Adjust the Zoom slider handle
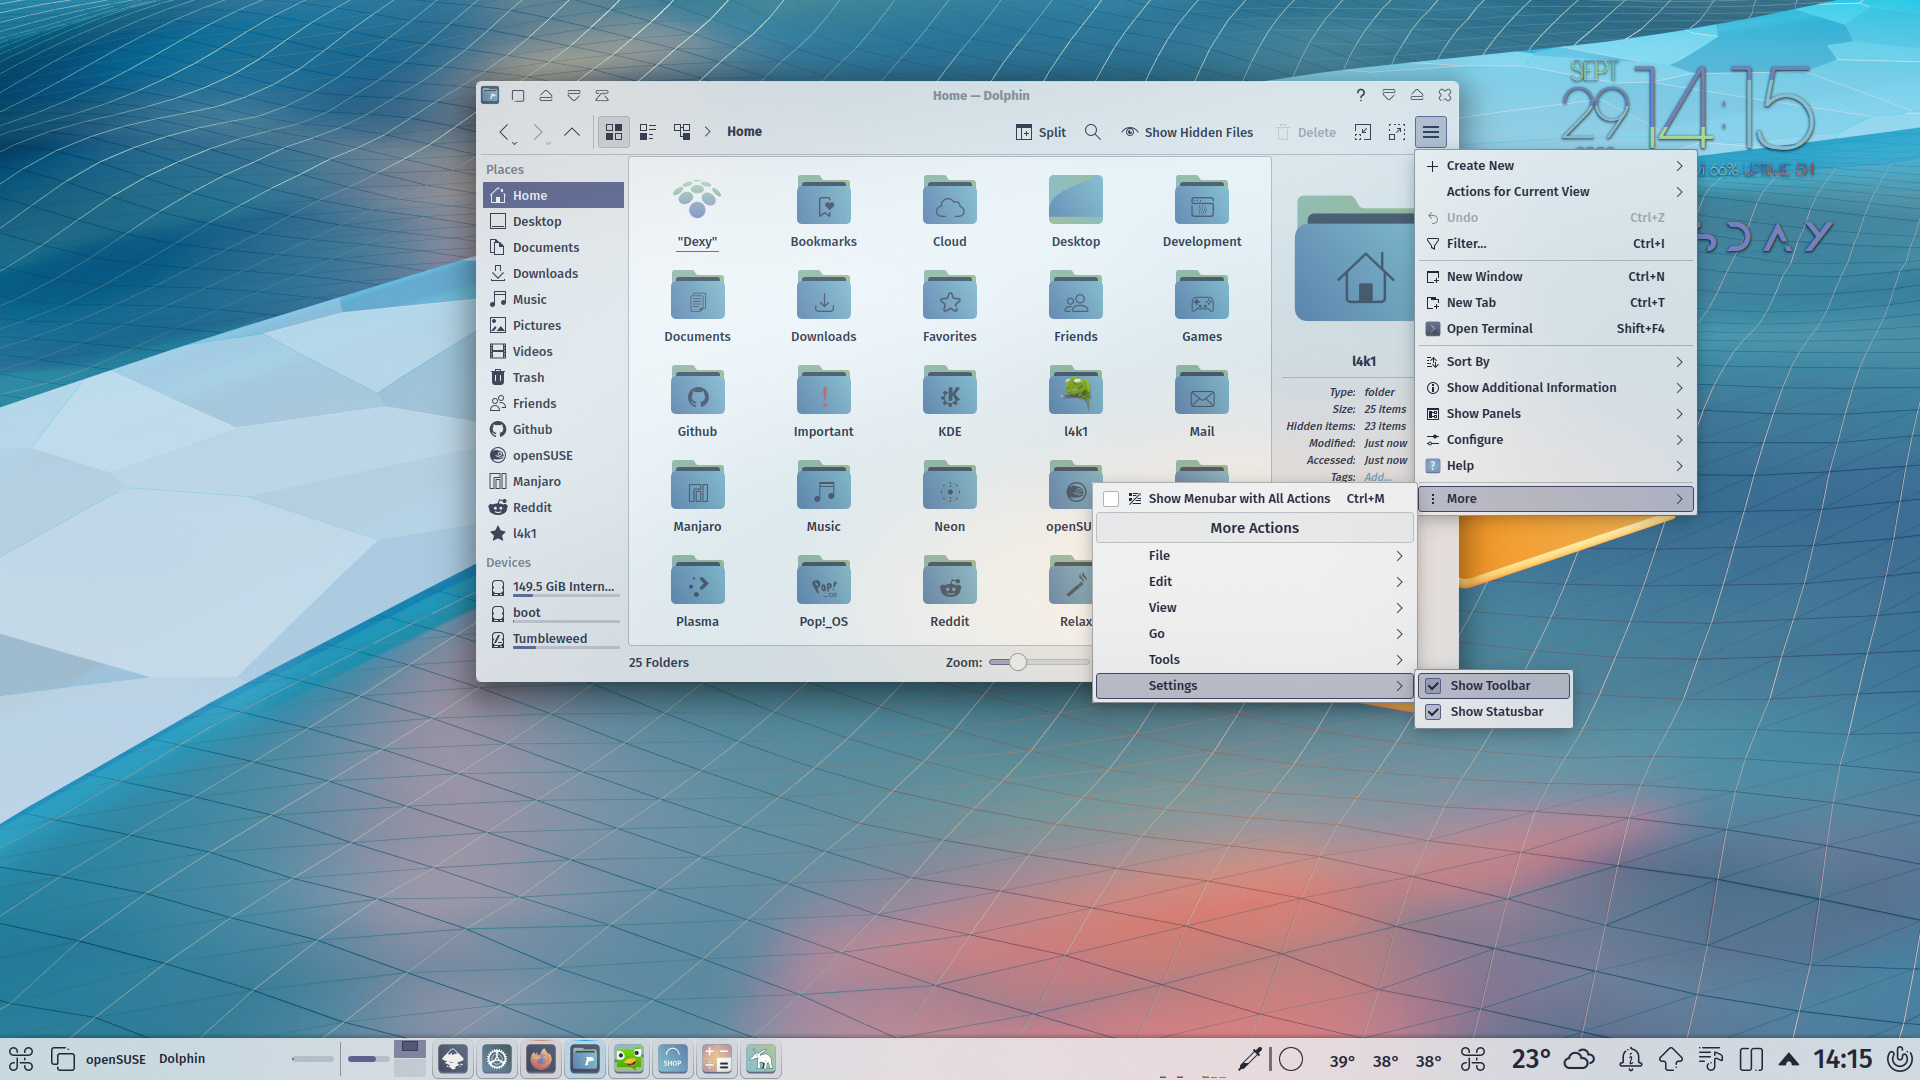The width and height of the screenshot is (1920, 1080). 1017,662
